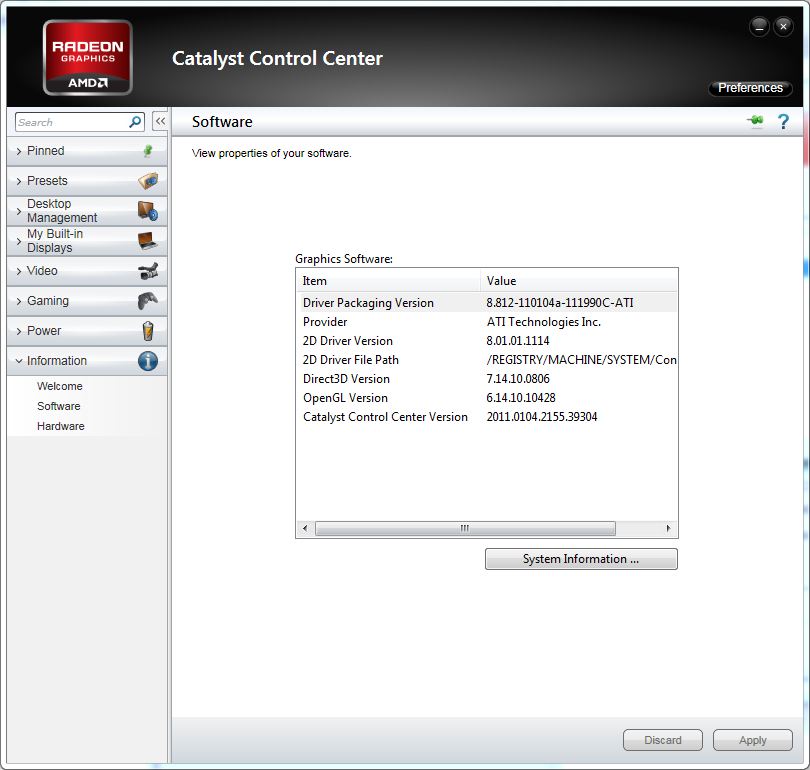Click the Gaming controller icon
This screenshot has width=810, height=770.
pyautogui.click(x=148, y=301)
